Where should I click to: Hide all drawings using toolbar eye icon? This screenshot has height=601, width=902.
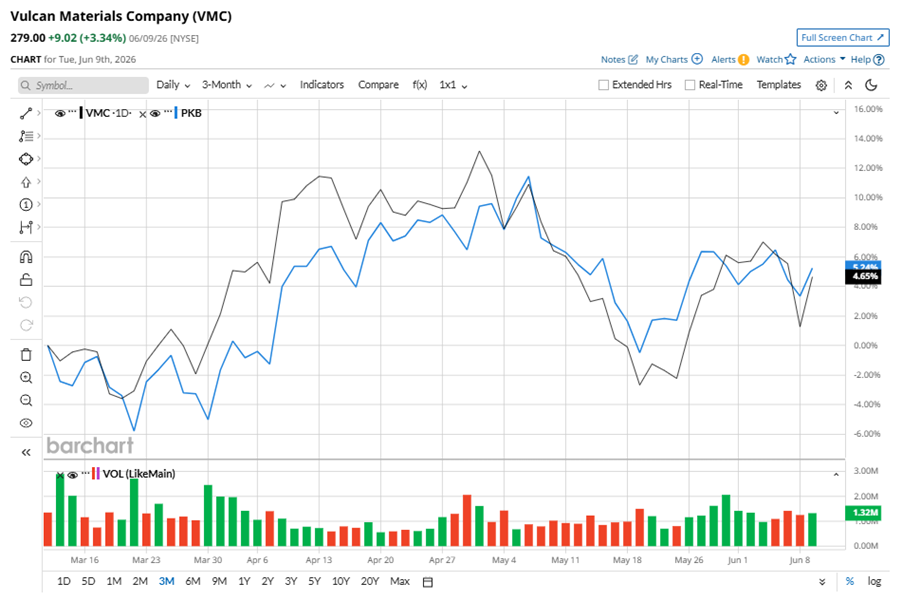26,423
